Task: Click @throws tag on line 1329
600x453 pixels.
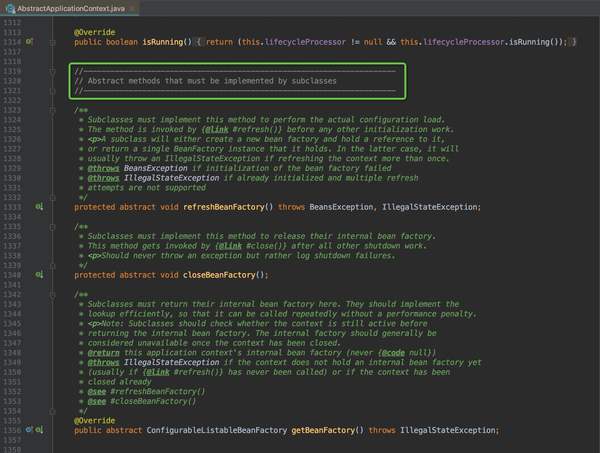Action: point(103,168)
